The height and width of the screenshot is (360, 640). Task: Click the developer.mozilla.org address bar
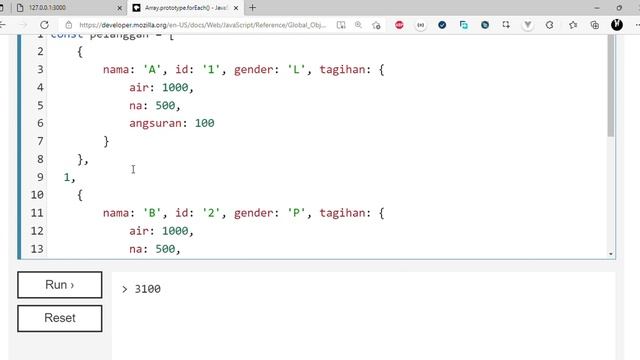point(203,25)
